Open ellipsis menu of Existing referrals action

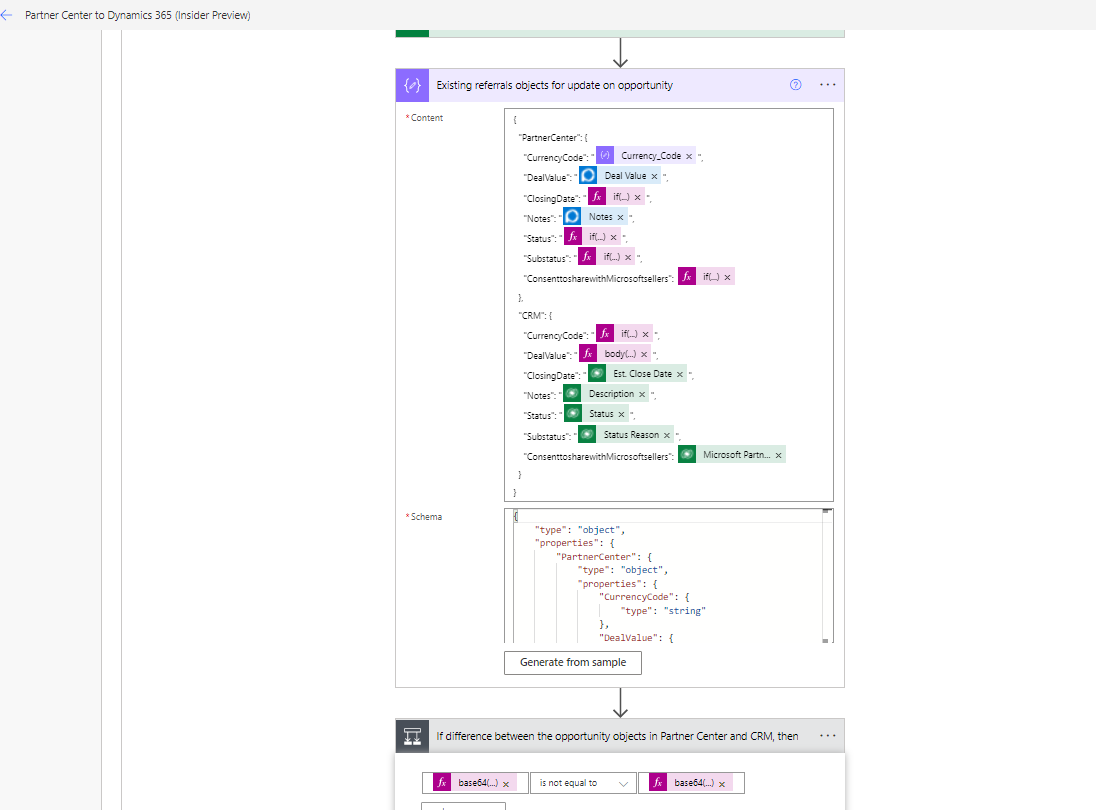coord(827,85)
